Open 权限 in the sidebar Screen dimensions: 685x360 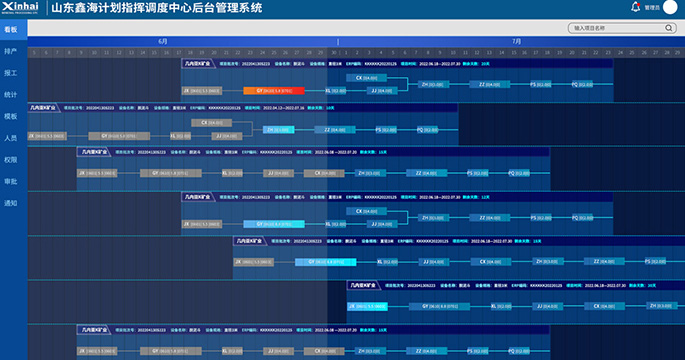click(11, 159)
